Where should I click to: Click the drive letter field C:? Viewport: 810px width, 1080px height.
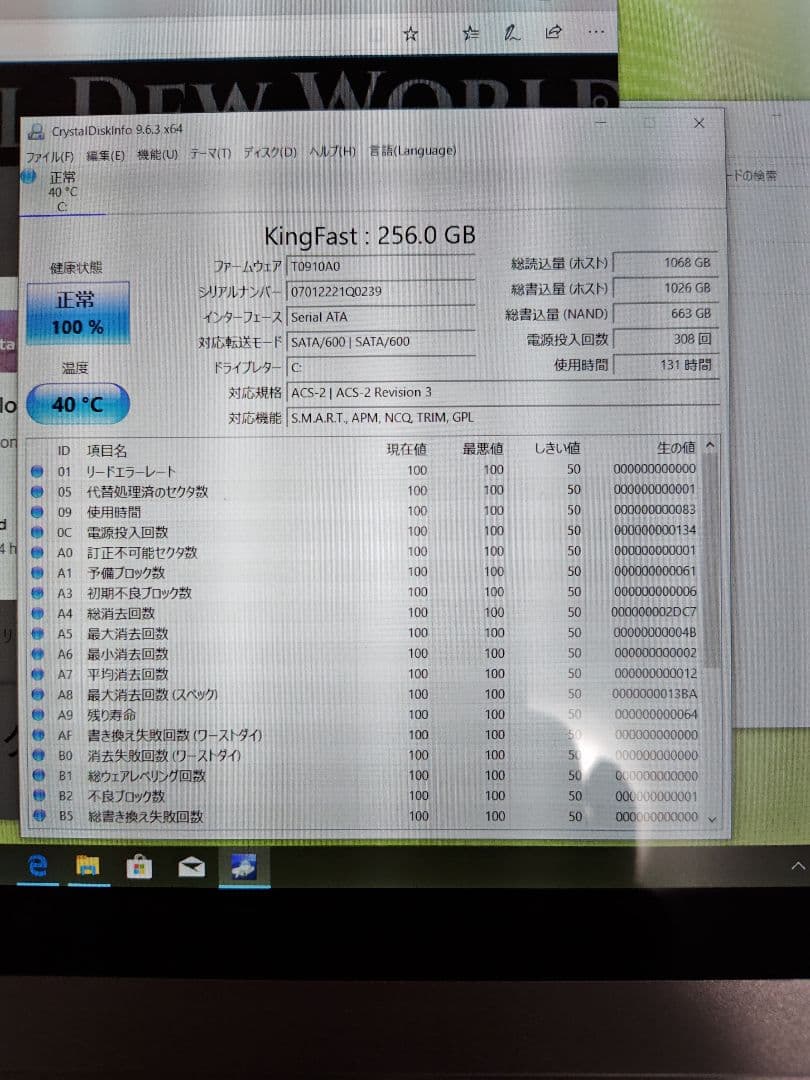point(380,367)
